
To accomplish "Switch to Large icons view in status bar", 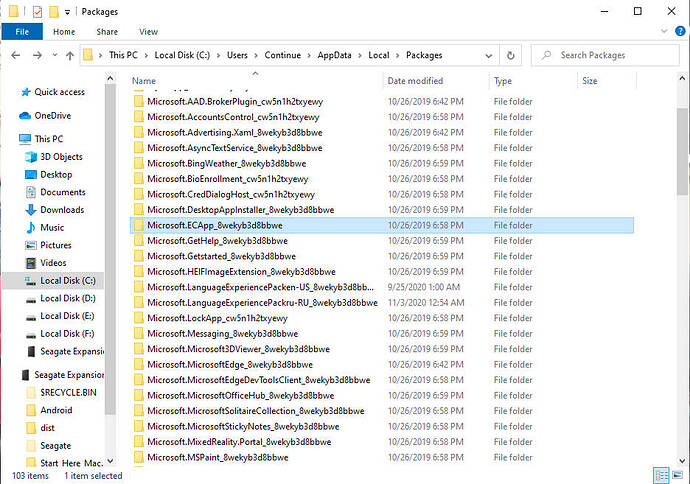I will click(x=678, y=475).
